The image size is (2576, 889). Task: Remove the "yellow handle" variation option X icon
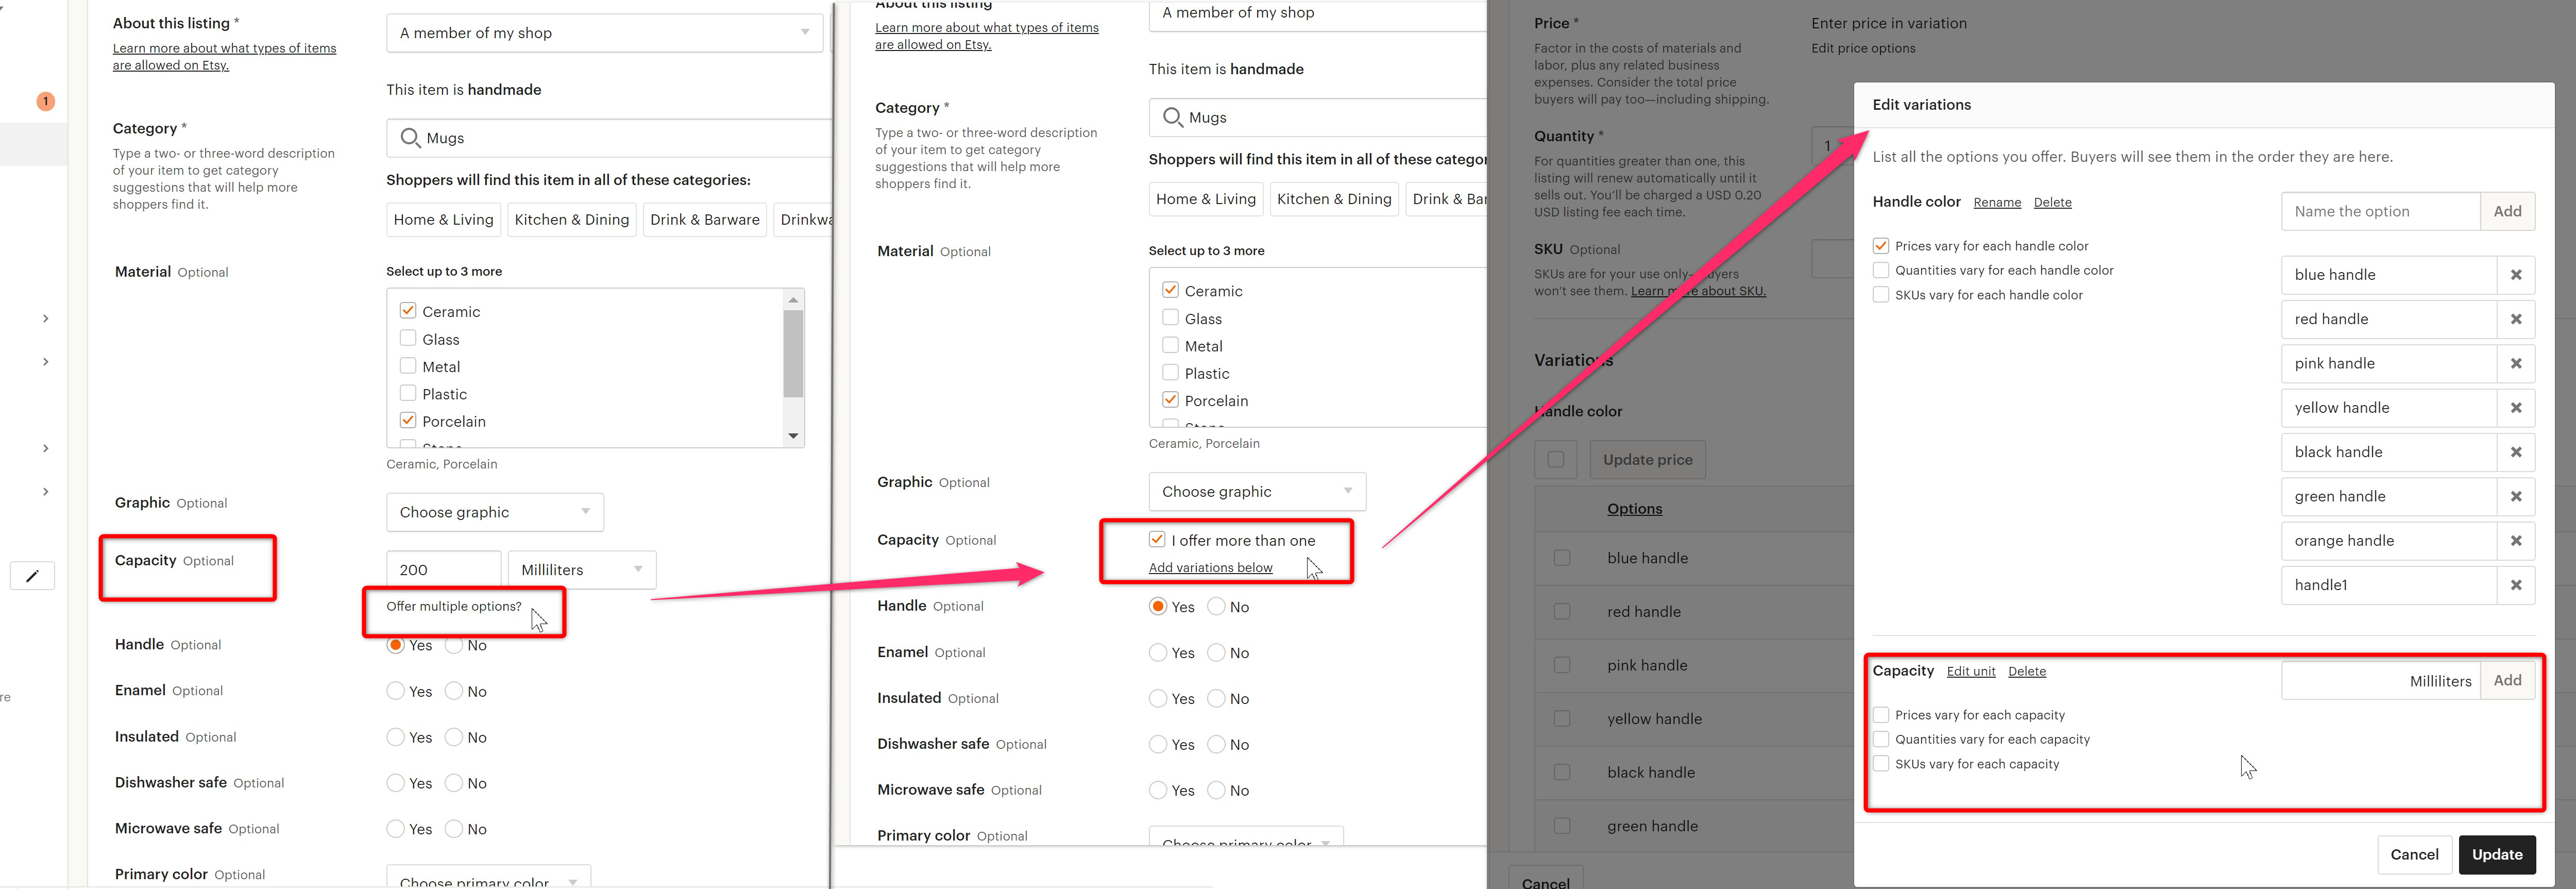[2517, 407]
